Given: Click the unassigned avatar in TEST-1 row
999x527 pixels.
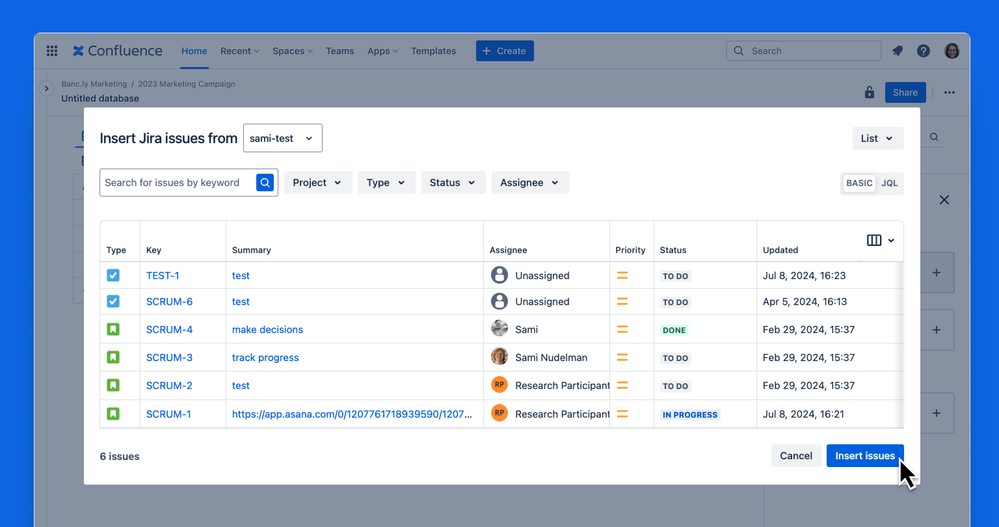Looking at the screenshot, I should coord(500,275).
